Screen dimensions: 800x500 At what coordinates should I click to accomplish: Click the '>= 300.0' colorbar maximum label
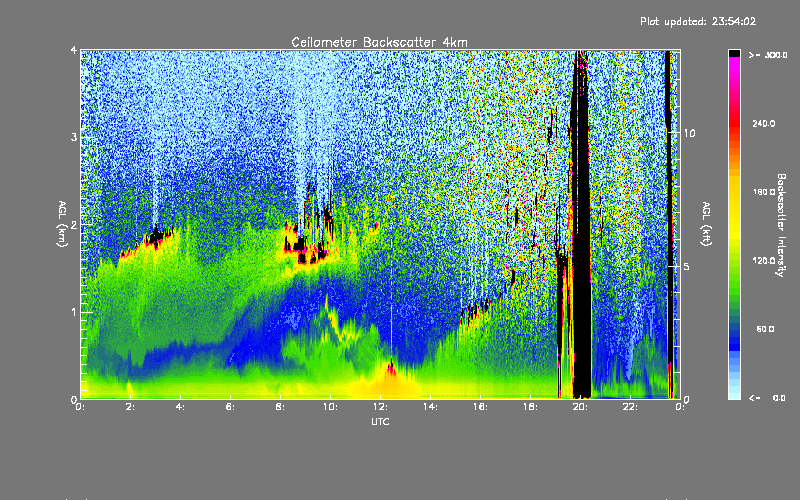click(x=768, y=55)
